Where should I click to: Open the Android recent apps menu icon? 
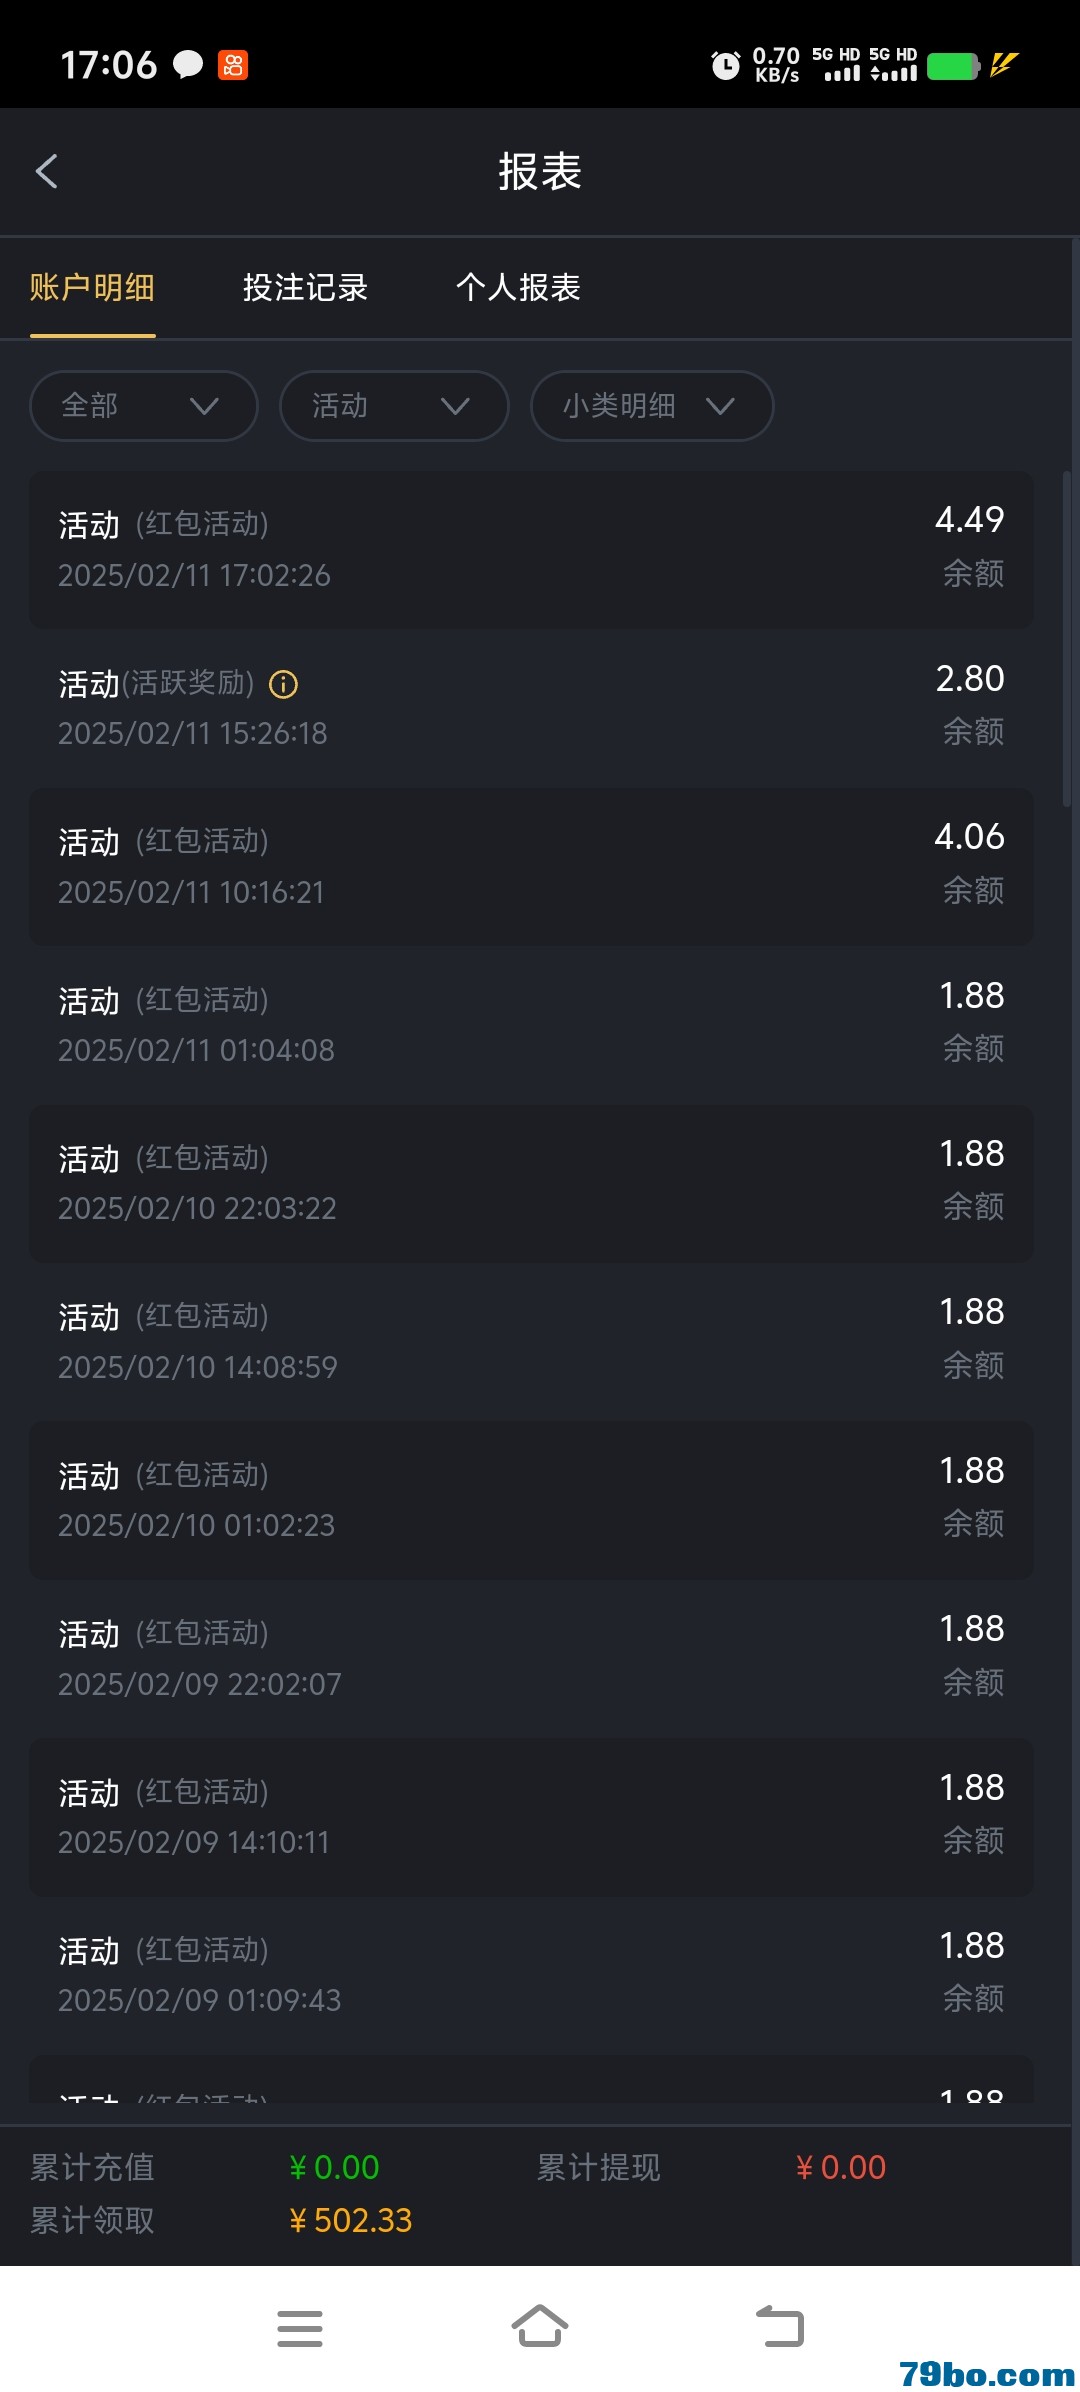click(300, 2327)
